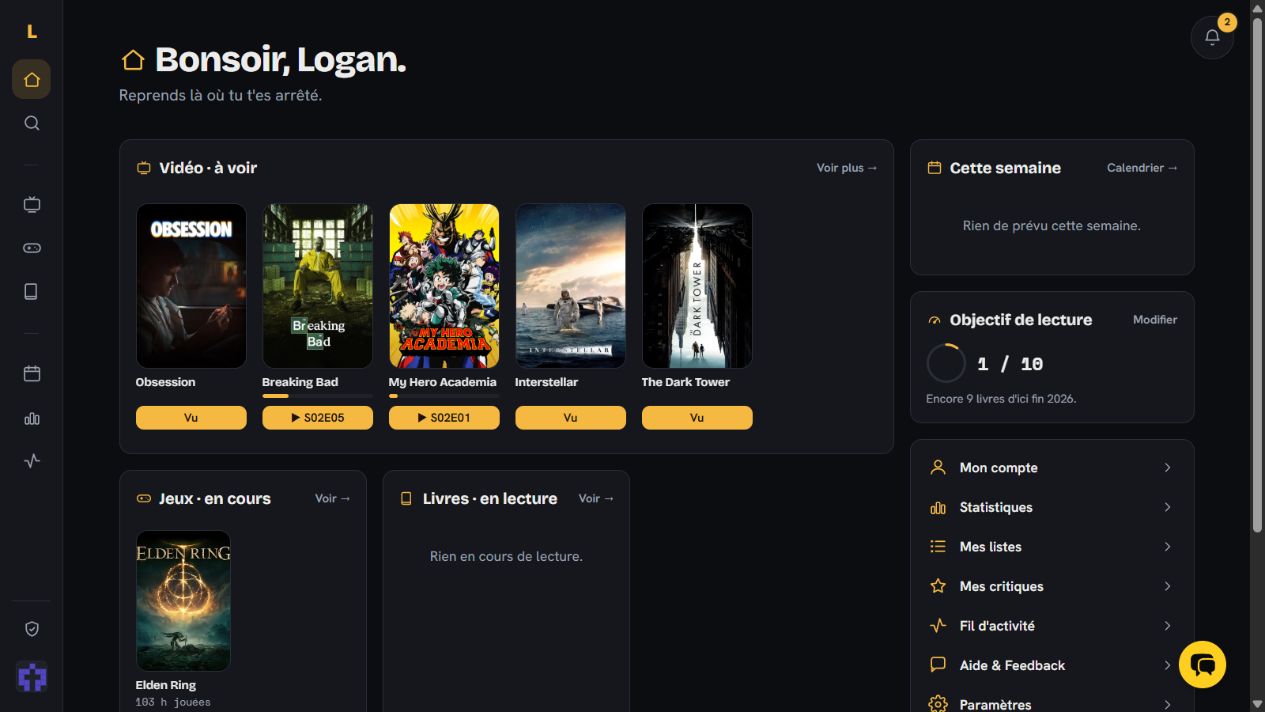Mark Interstellar as Vu
1265x712 pixels.
point(570,418)
